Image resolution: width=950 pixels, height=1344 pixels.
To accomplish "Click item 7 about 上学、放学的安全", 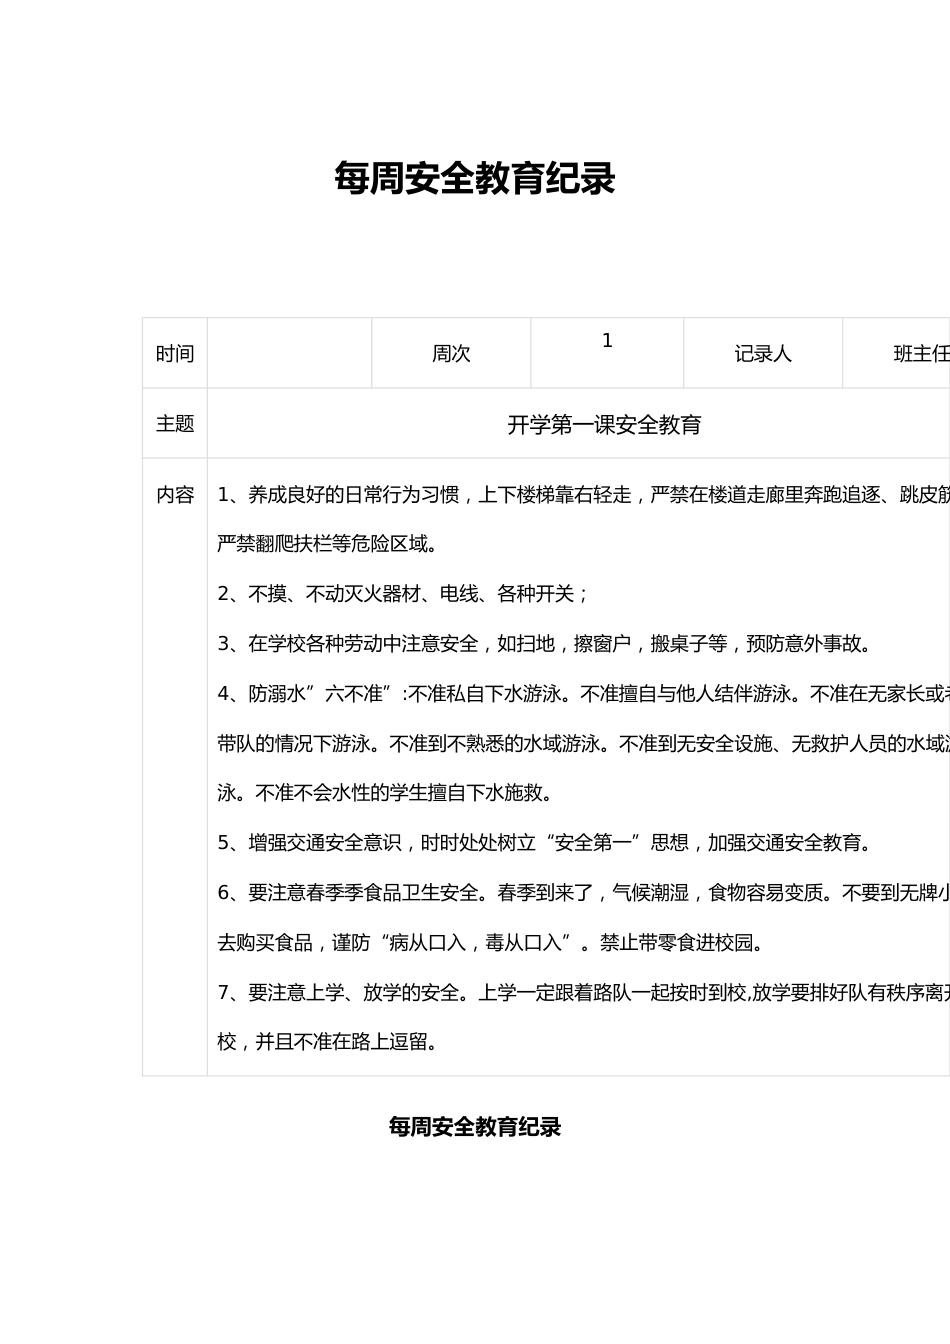I will 583,993.
